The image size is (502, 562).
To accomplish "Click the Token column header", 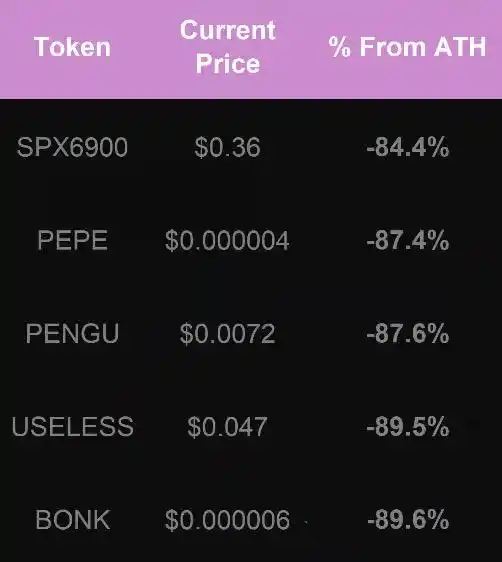I will (x=72, y=47).
